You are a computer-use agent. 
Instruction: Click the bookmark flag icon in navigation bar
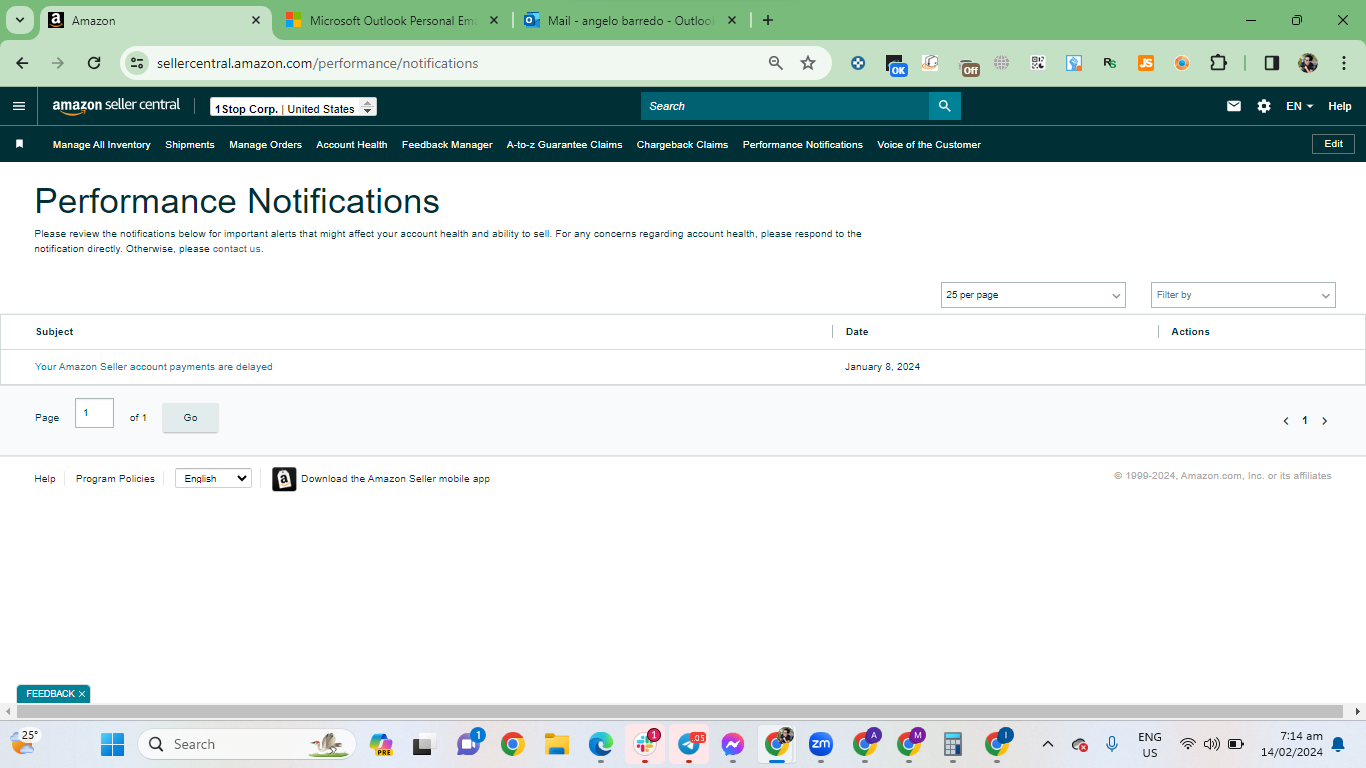pyautogui.click(x=19, y=144)
